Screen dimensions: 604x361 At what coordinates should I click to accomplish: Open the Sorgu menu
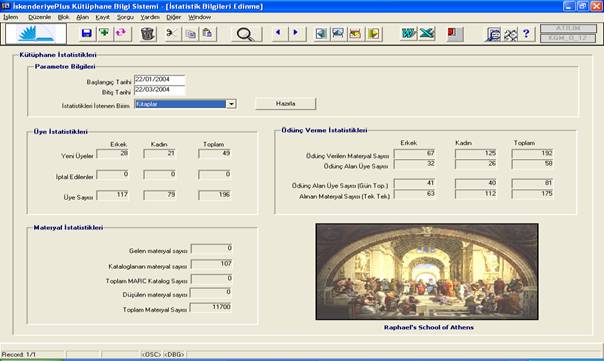click(x=125, y=17)
